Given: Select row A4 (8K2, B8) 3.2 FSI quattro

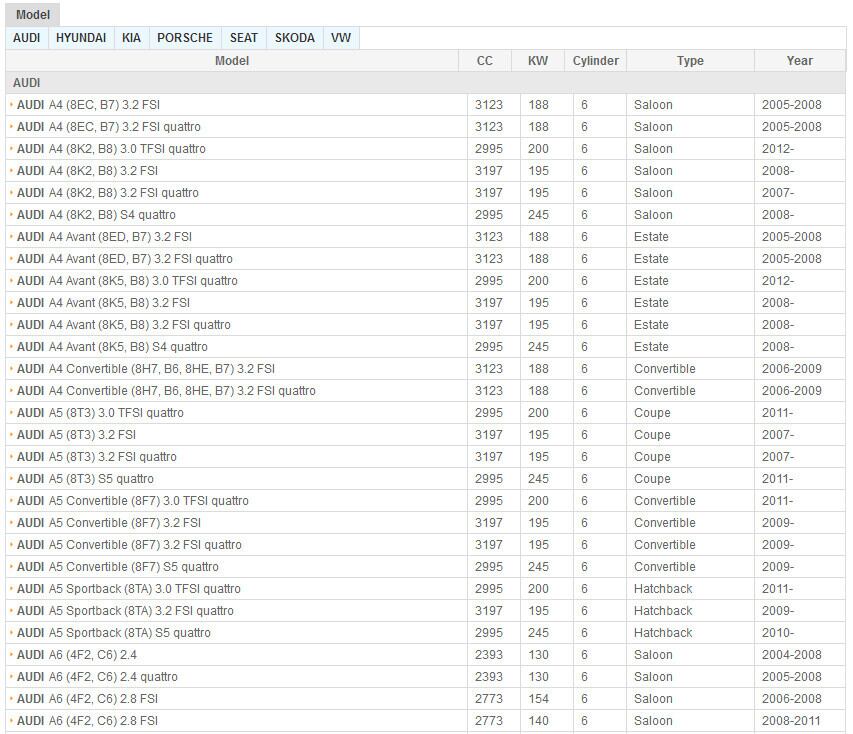Looking at the screenshot, I should pyautogui.click(x=425, y=193).
